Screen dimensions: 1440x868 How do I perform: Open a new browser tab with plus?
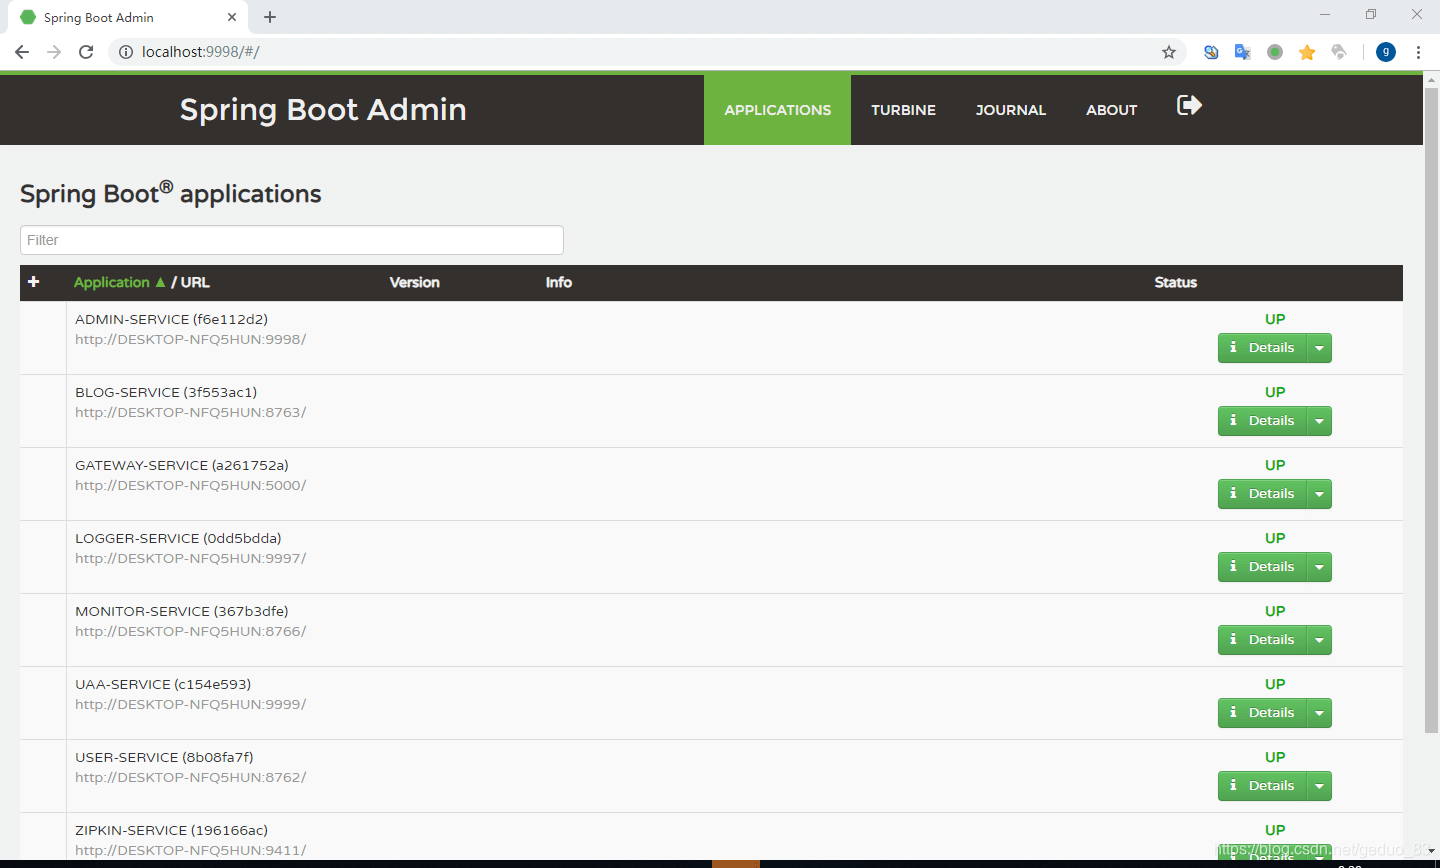pos(270,17)
